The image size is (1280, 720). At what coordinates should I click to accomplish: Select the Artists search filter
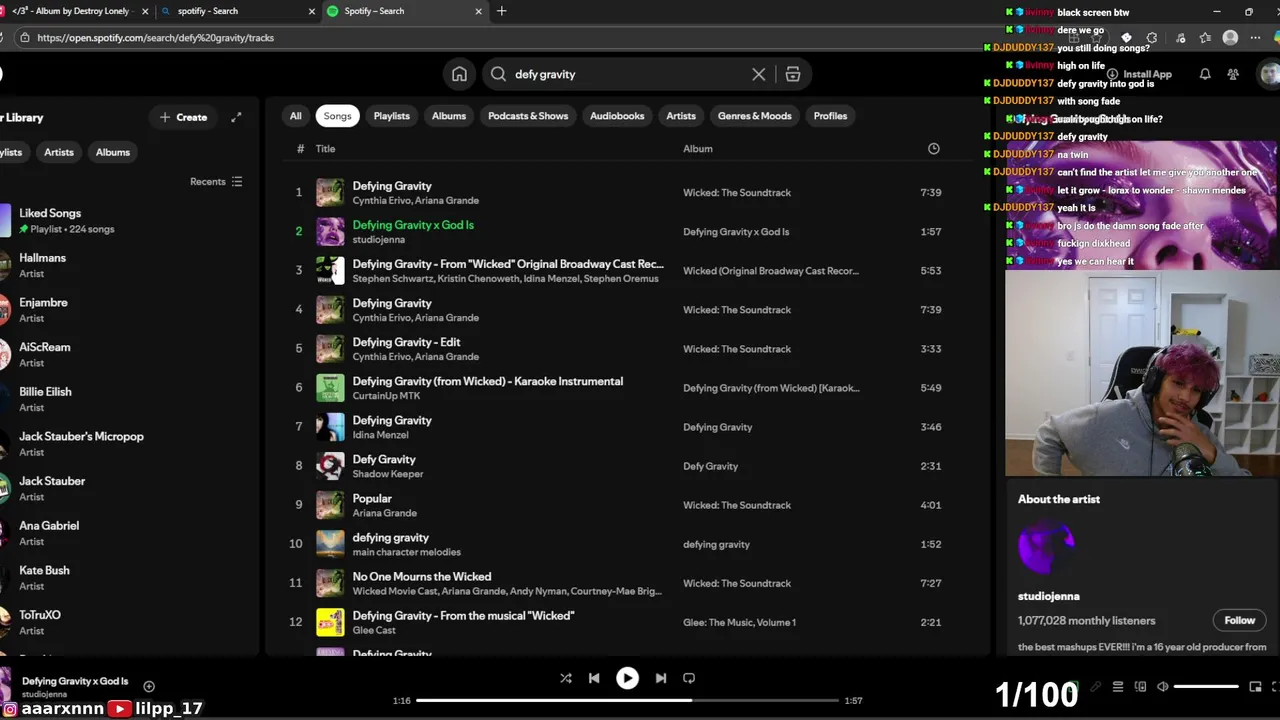(x=681, y=116)
